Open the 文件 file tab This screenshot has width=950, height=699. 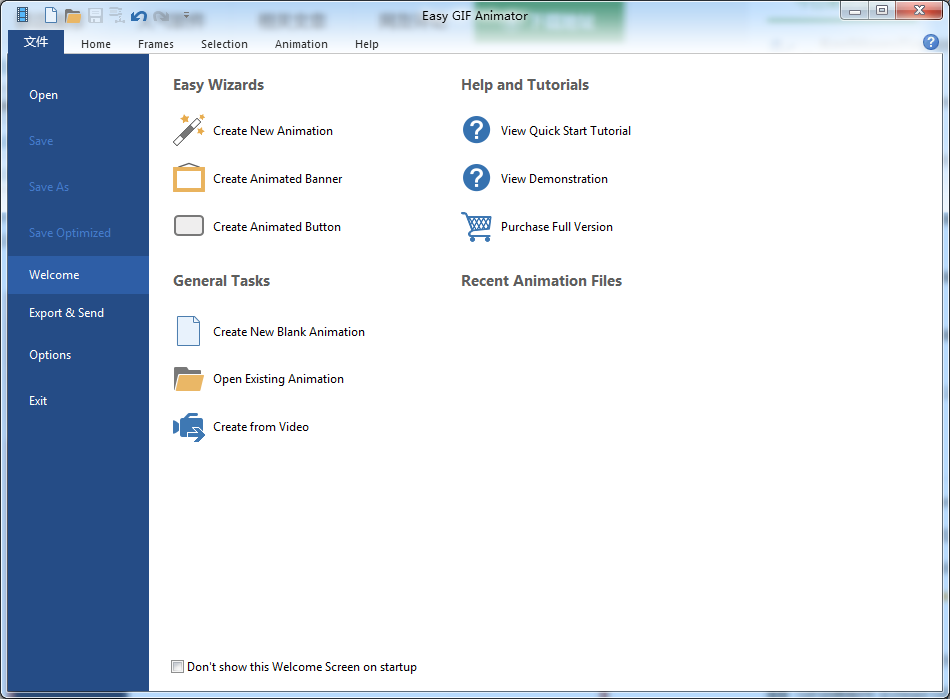click(x=36, y=42)
